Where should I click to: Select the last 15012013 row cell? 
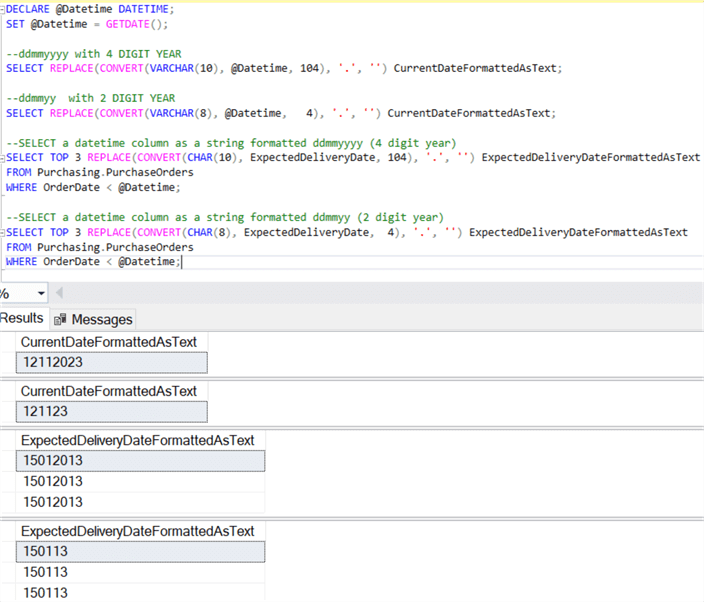[x=140, y=502]
